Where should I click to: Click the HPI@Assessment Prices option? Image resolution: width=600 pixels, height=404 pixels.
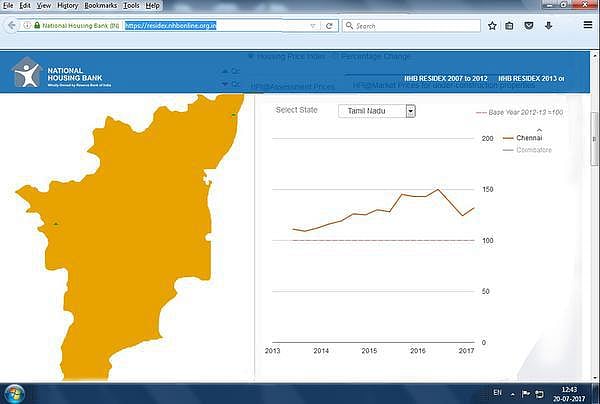pyautogui.click(x=291, y=86)
